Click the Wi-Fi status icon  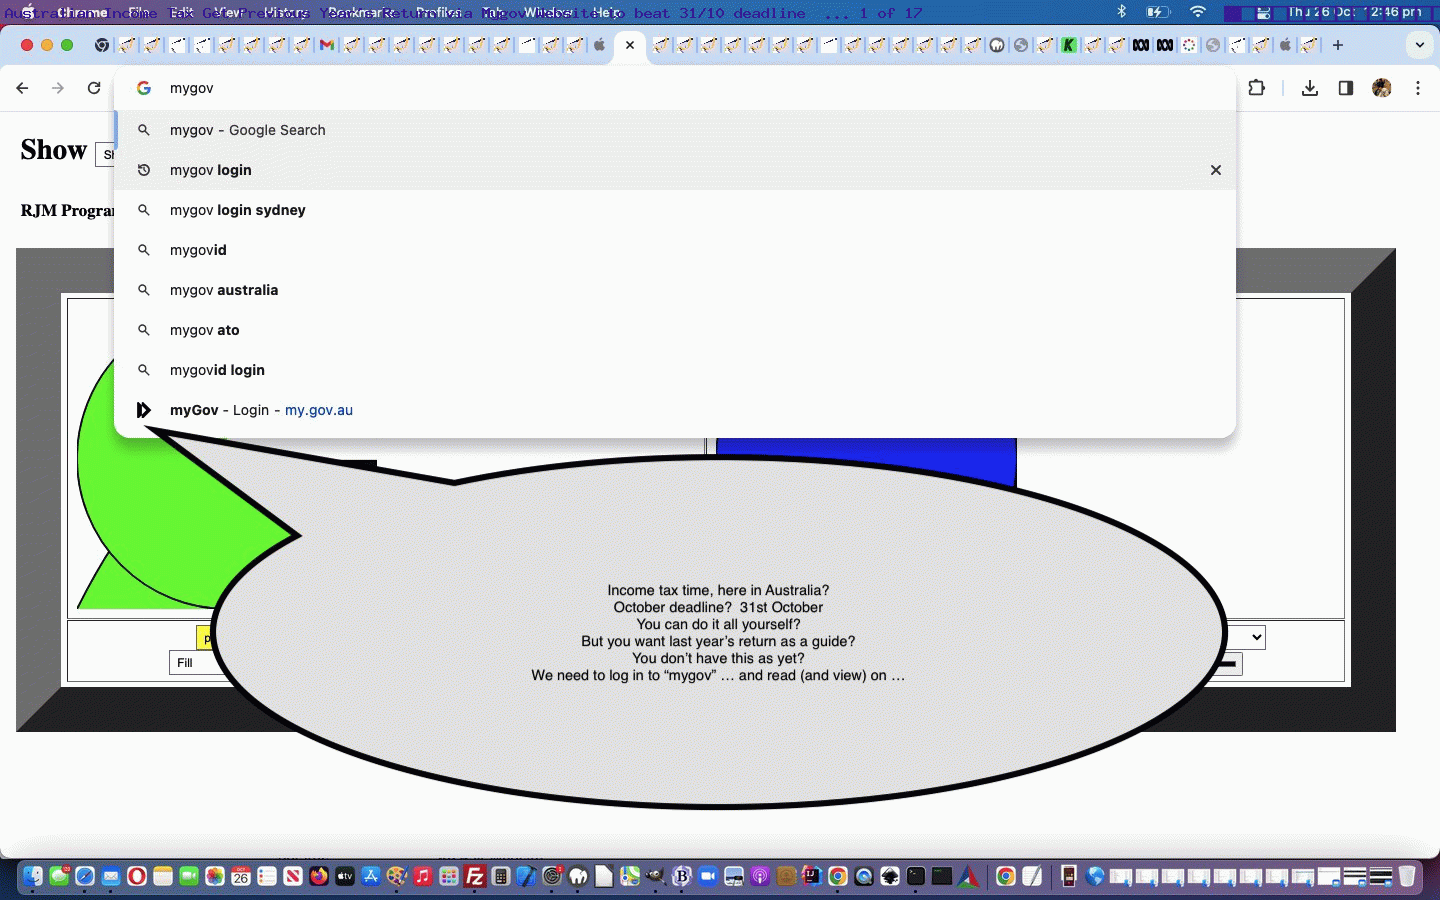tap(1198, 12)
